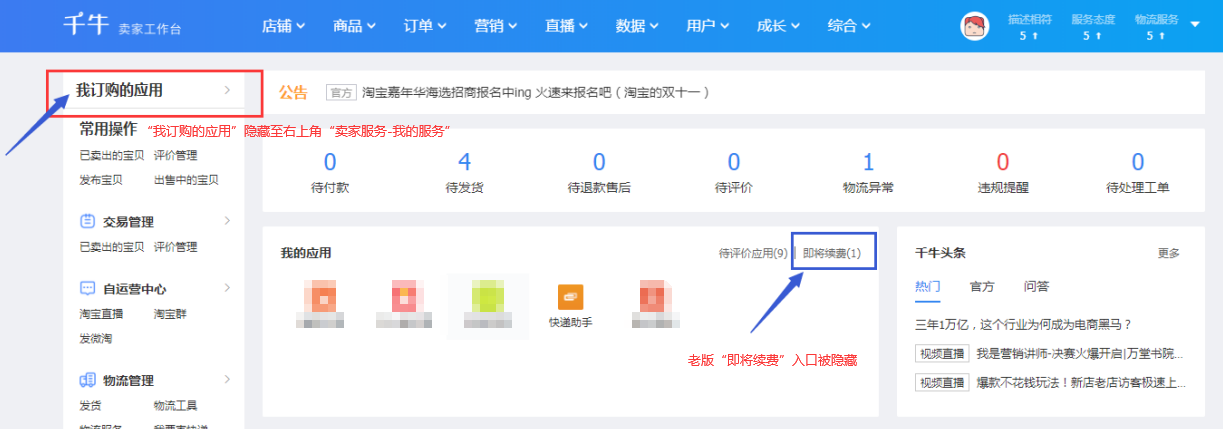The width and height of the screenshot is (1223, 429).
Task: Click 已卖出的宝贝 under 交易管理
Action: click(111, 247)
